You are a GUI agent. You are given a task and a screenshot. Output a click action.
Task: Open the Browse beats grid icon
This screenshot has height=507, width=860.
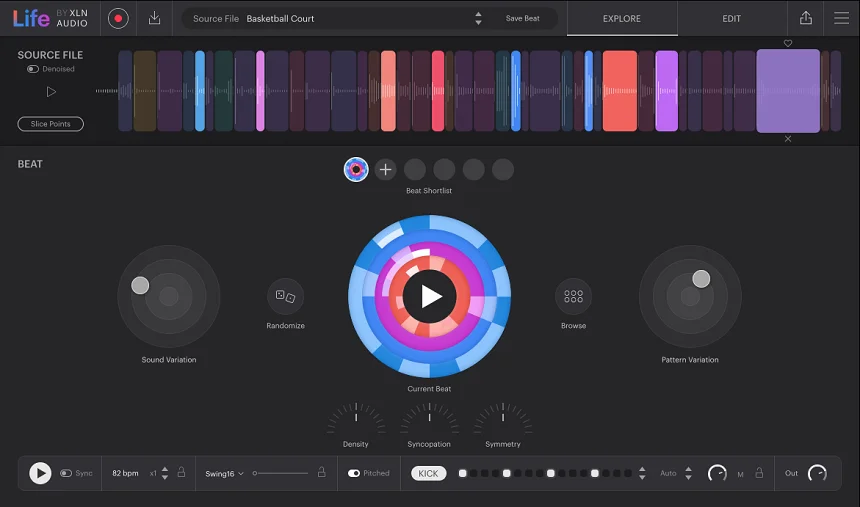[x=573, y=296]
